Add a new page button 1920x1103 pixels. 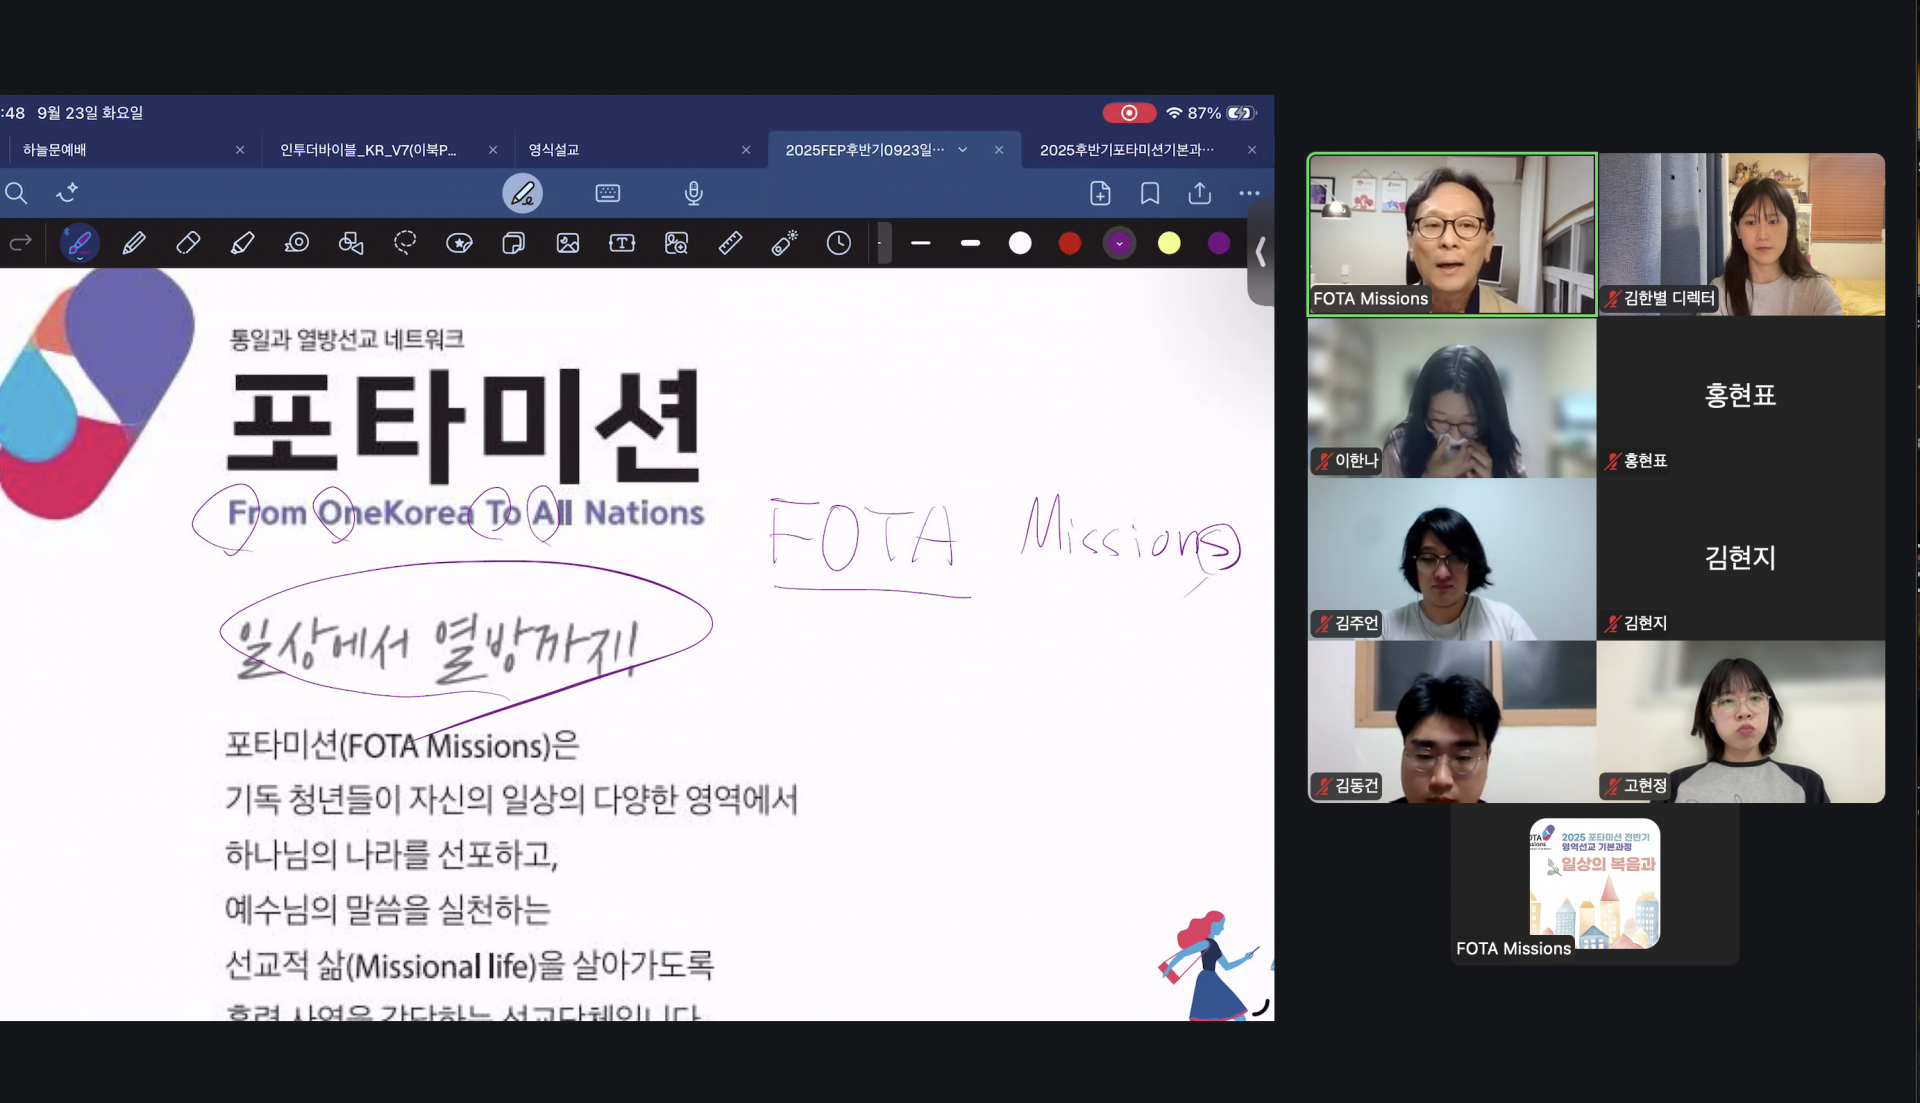click(x=1100, y=193)
